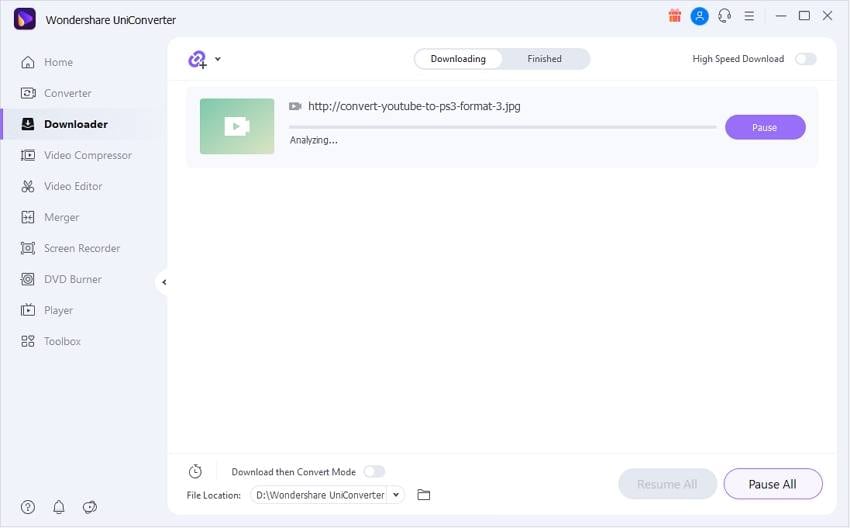Viewport: 850px width, 528px height.
Task: Select Video Compressor label in sidebar
Action: point(88,155)
